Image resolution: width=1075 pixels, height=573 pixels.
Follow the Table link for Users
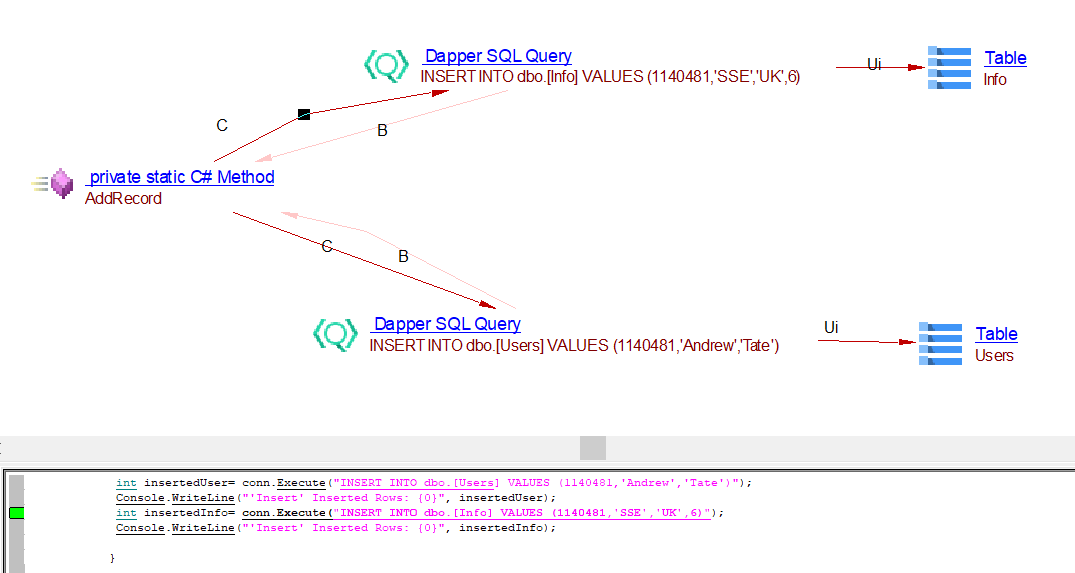point(996,334)
